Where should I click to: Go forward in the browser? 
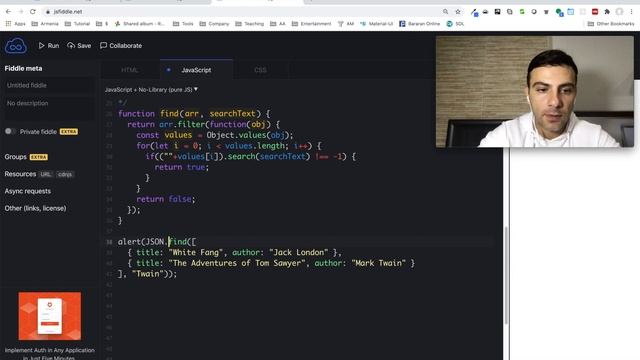point(20,12)
